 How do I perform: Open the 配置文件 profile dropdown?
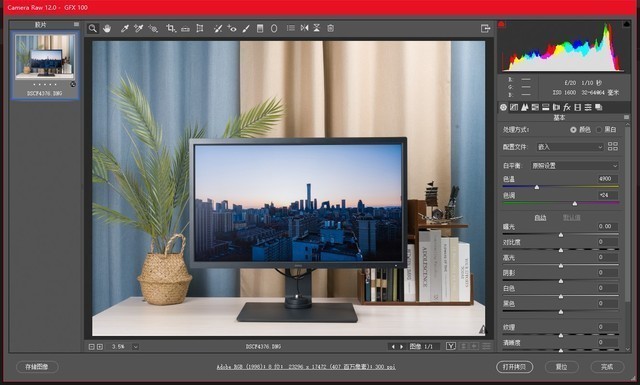click(x=570, y=147)
